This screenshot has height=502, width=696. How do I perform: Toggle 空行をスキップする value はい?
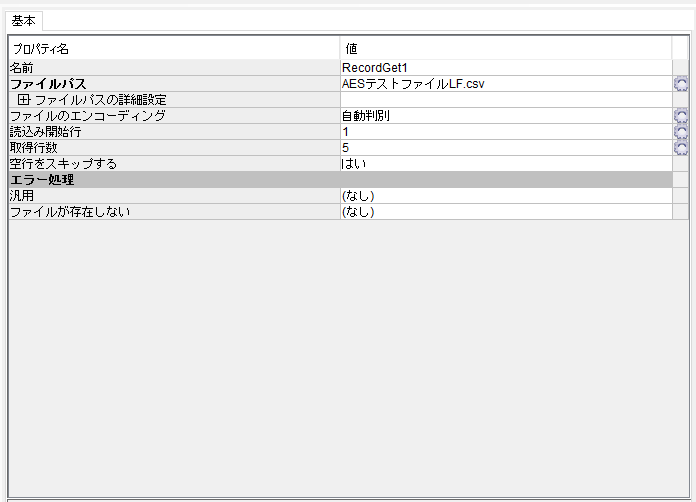[x=505, y=164]
